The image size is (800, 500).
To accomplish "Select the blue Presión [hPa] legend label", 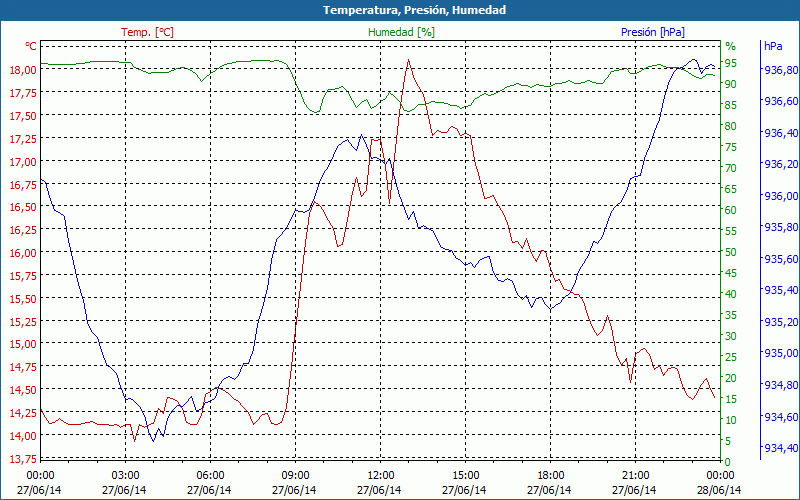I will pos(653,32).
